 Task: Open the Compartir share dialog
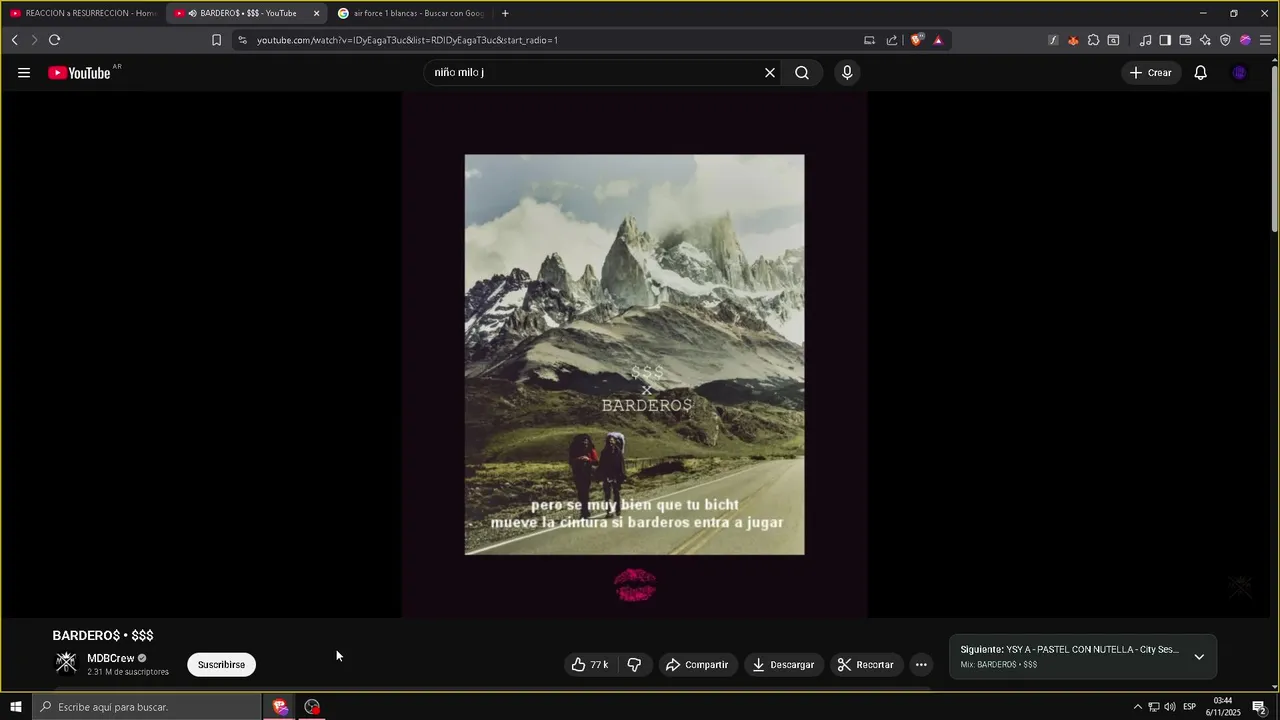point(697,665)
